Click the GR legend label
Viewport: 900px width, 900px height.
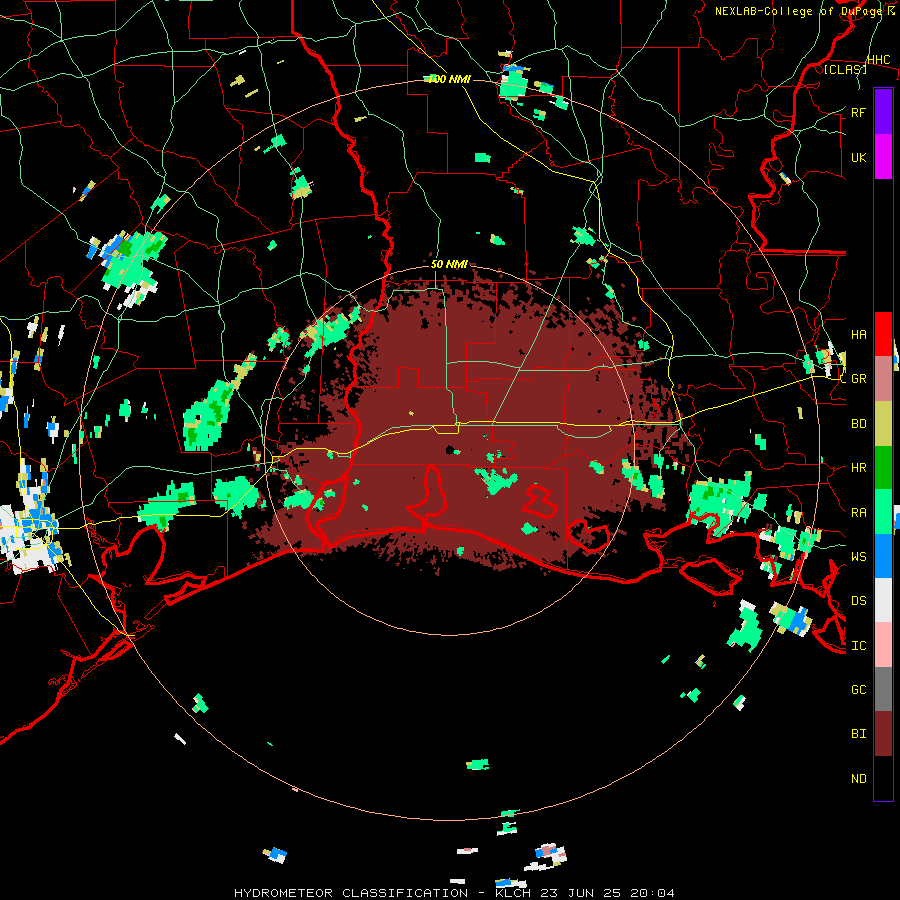858,379
